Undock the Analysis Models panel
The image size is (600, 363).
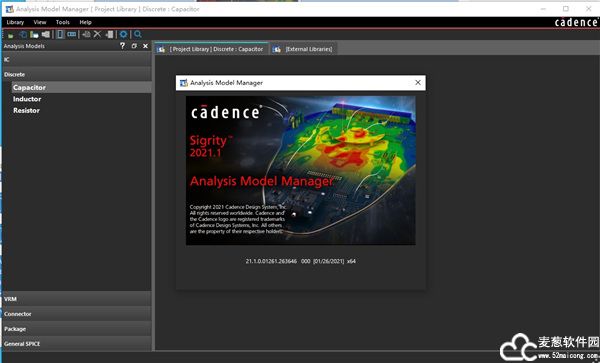pos(134,46)
